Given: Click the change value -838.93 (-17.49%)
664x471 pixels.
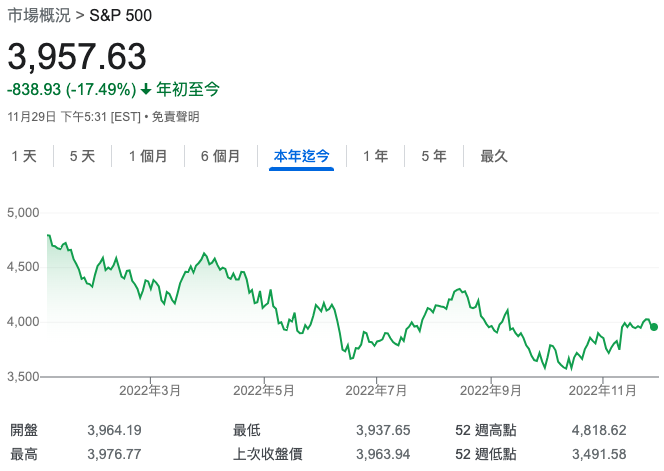Looking at the screenshot, I should click(72, 89).
